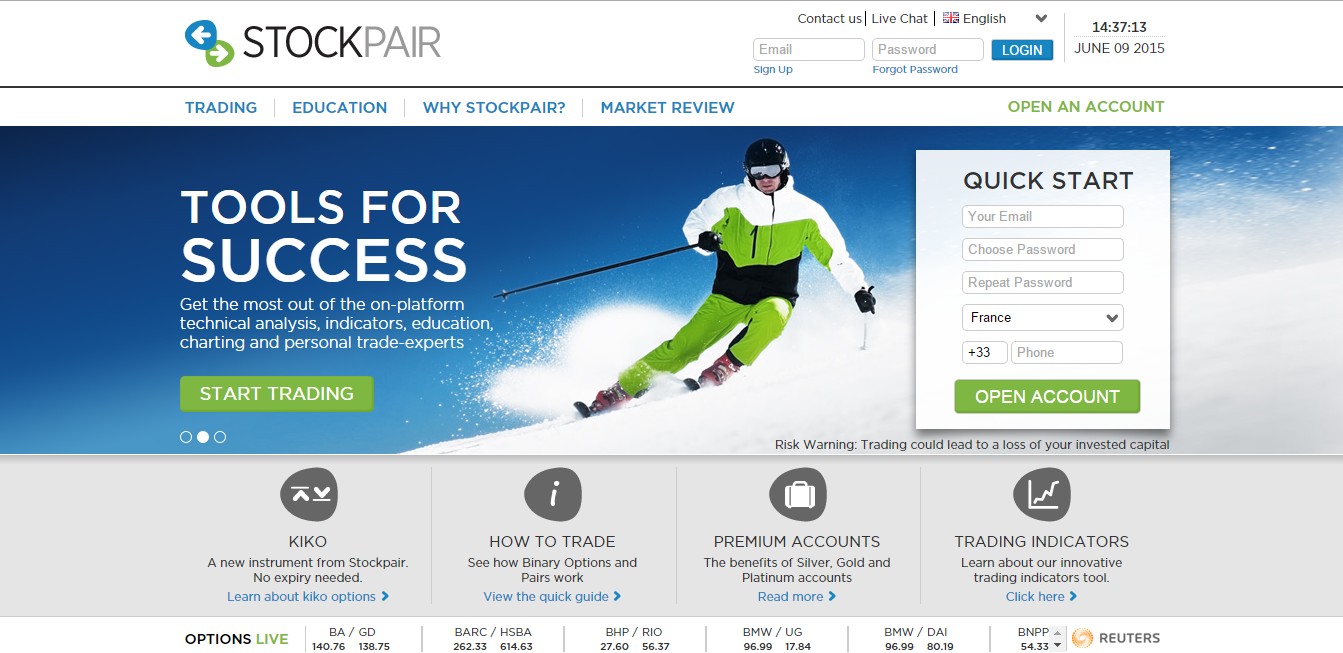Select the first carousel slide dot
This screenshot has width=1343, height=653.
coord(186,437)
